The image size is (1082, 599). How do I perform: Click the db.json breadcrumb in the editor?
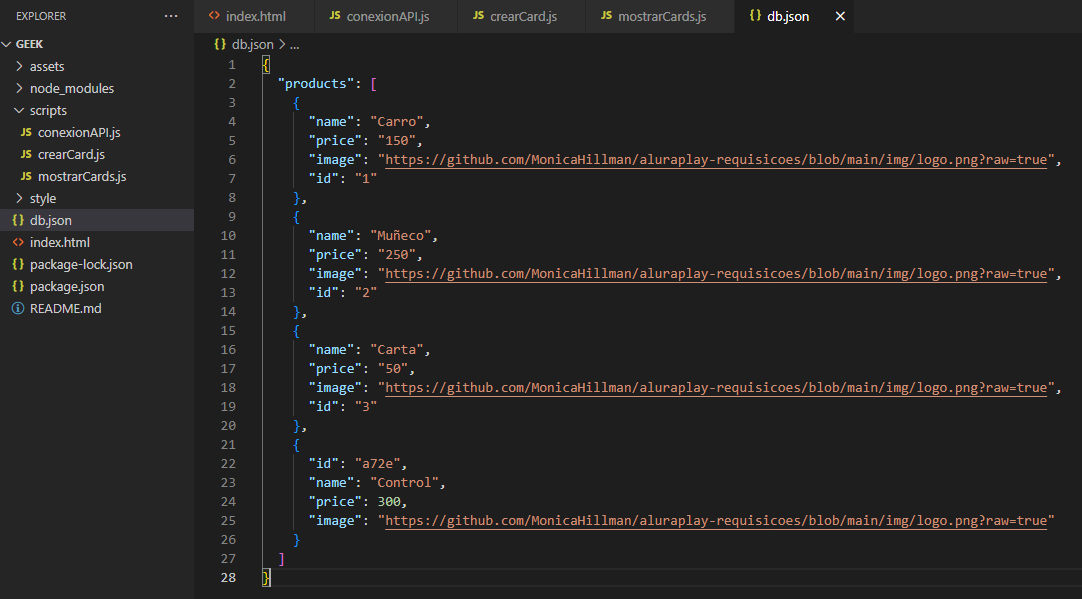(x=252, y=45)
